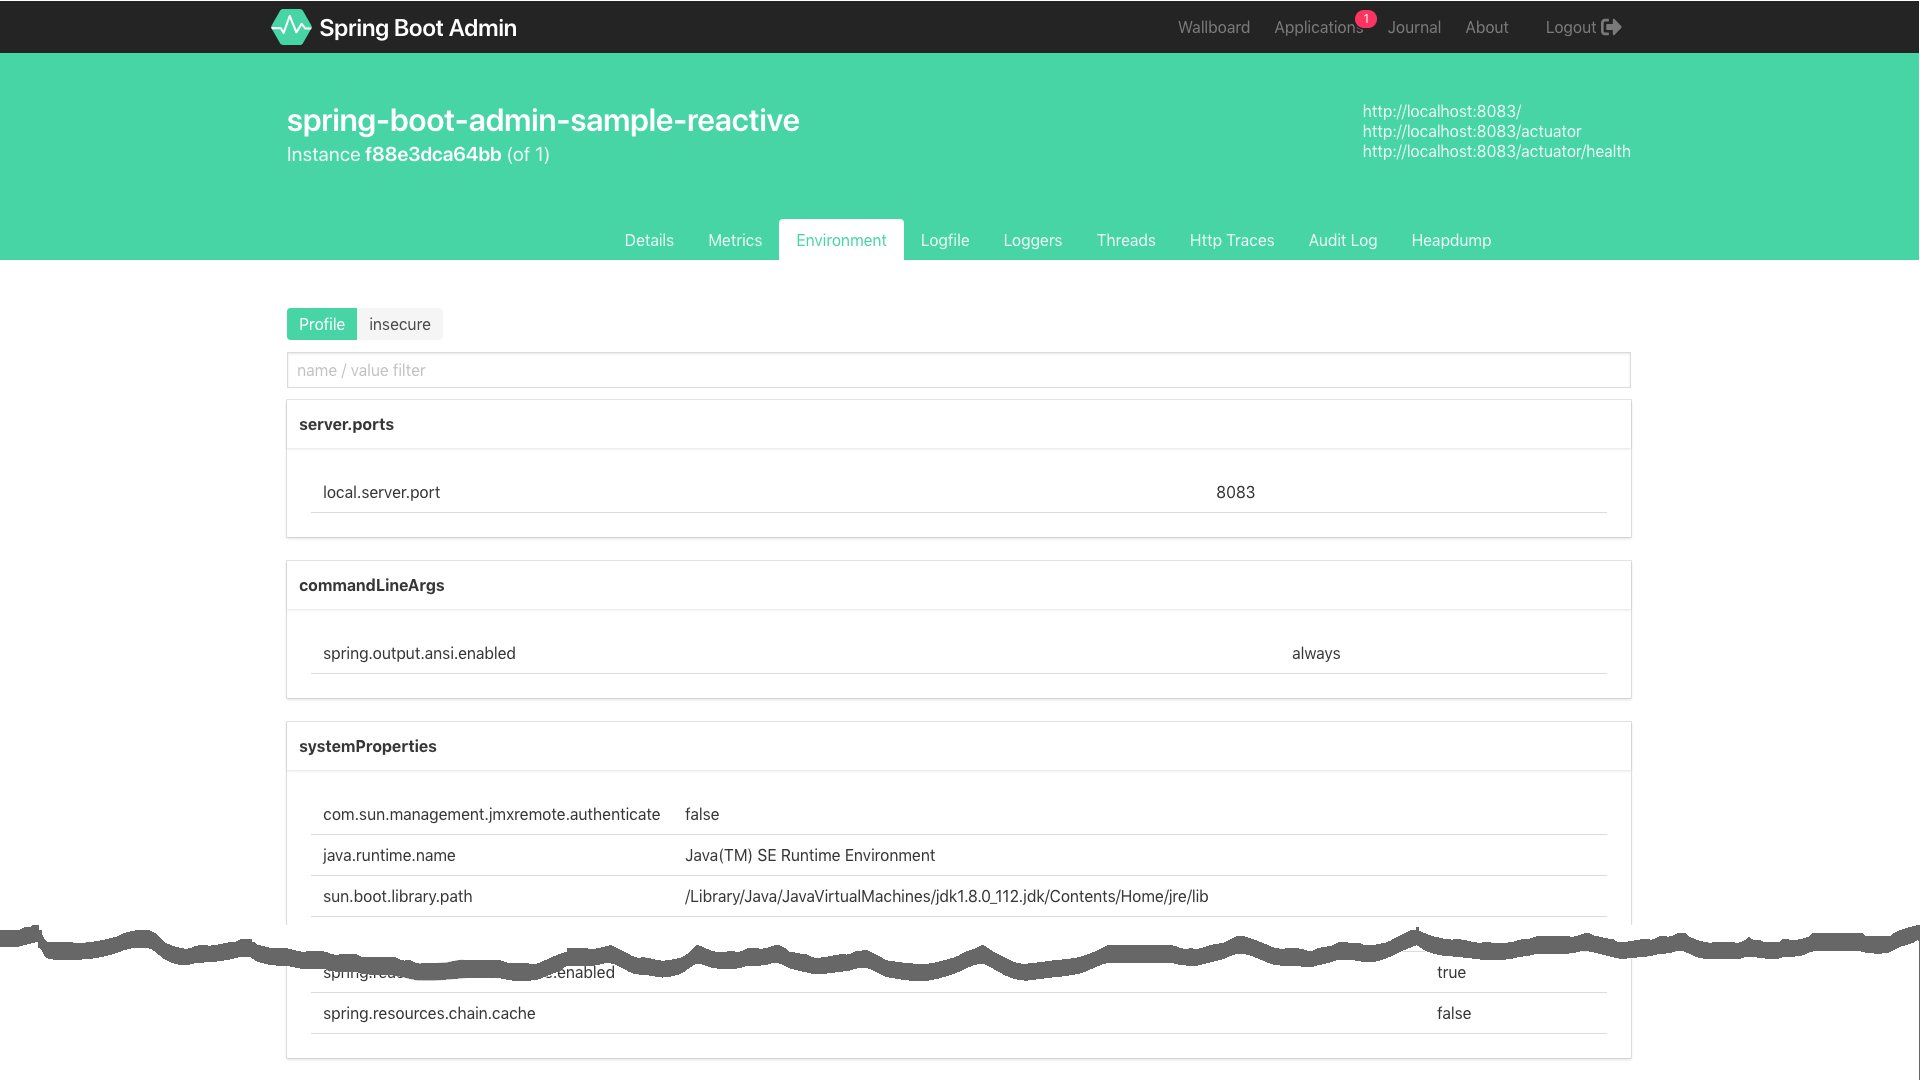This screenshot has width=1920, height=1080.
Task: Toggle spring.resources.chain.cache false value
Action: 1455,1013
